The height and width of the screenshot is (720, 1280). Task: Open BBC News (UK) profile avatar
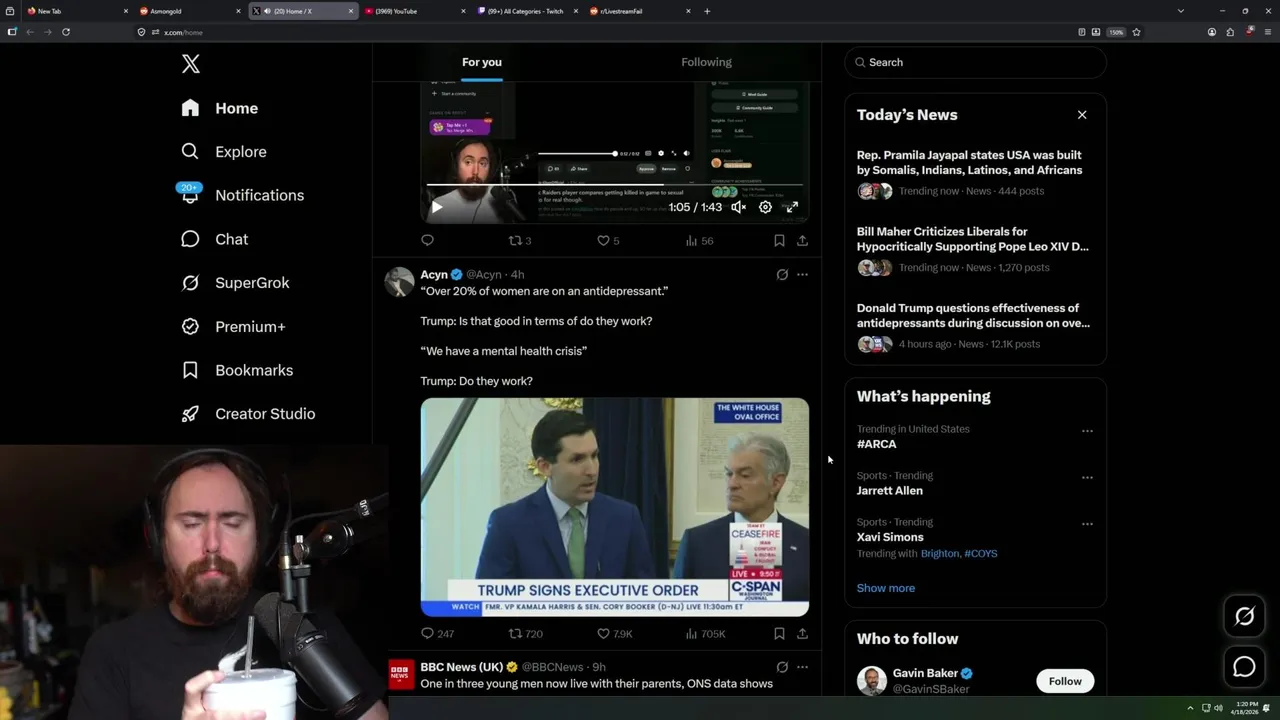tap(400, 675)
